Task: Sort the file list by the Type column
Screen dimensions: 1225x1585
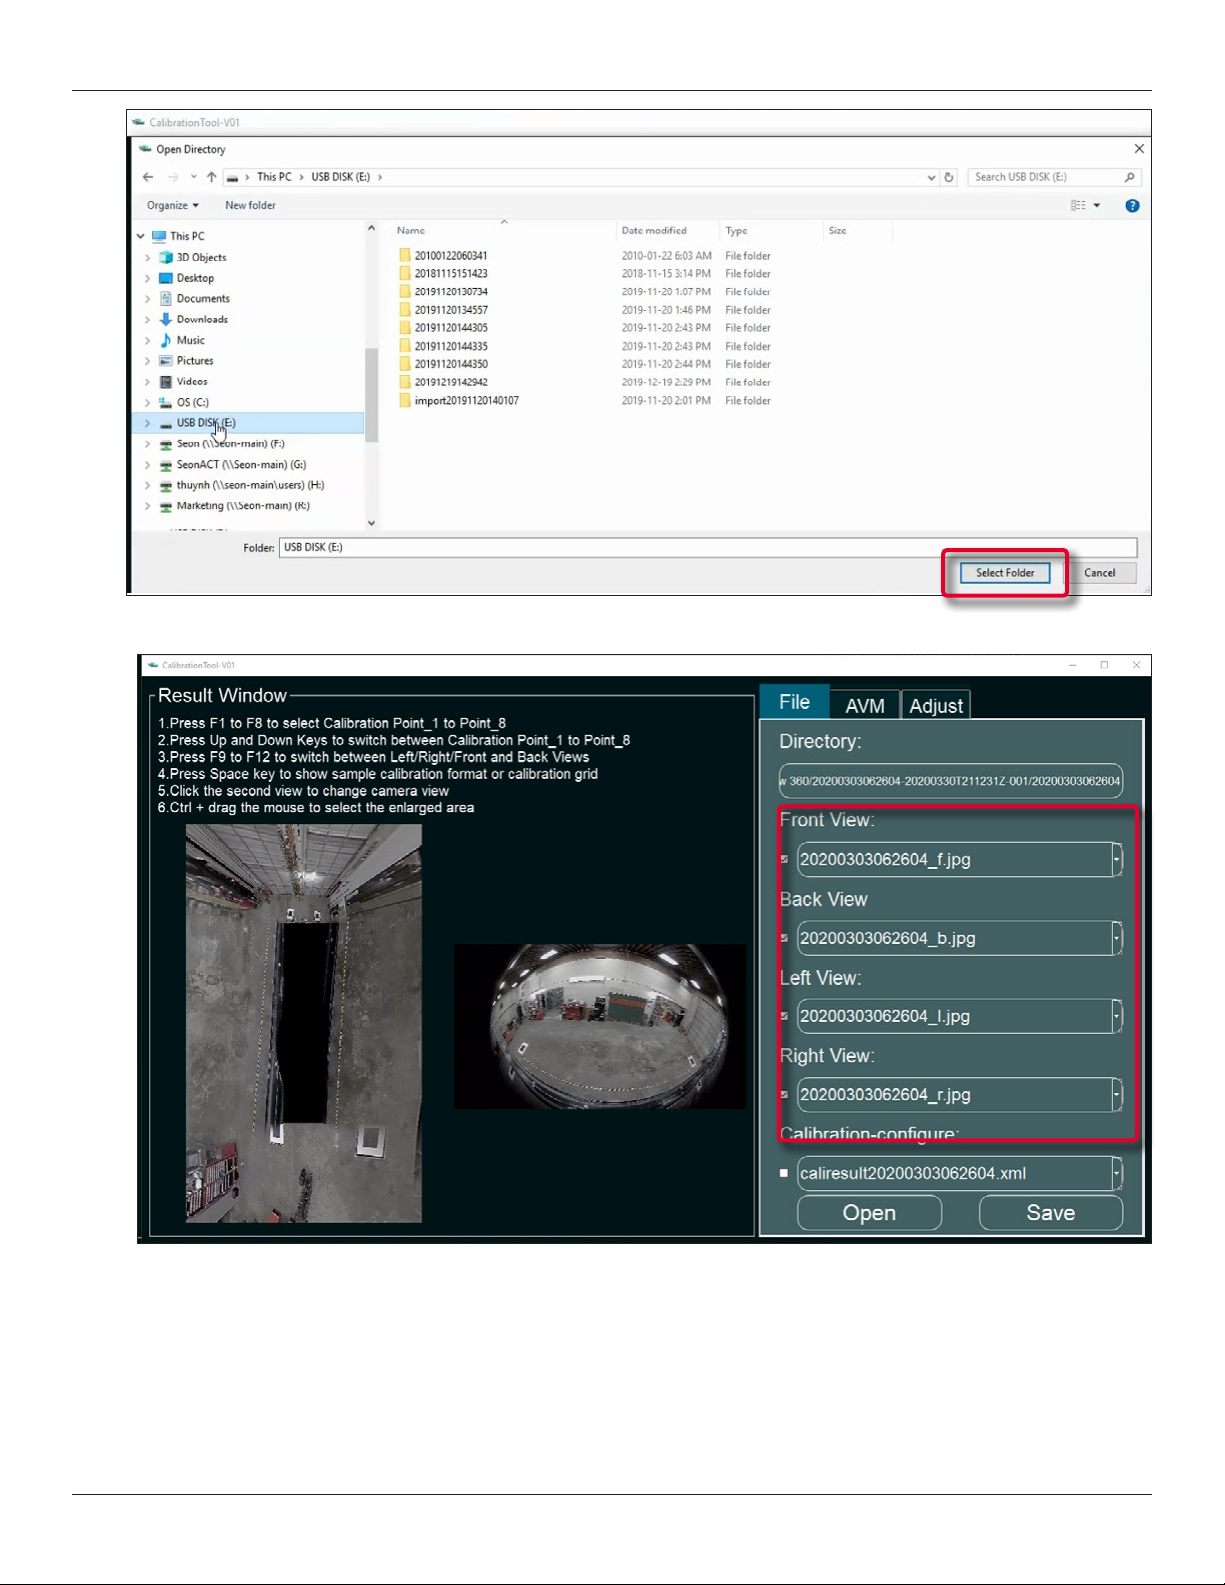Action: [737, 231]
